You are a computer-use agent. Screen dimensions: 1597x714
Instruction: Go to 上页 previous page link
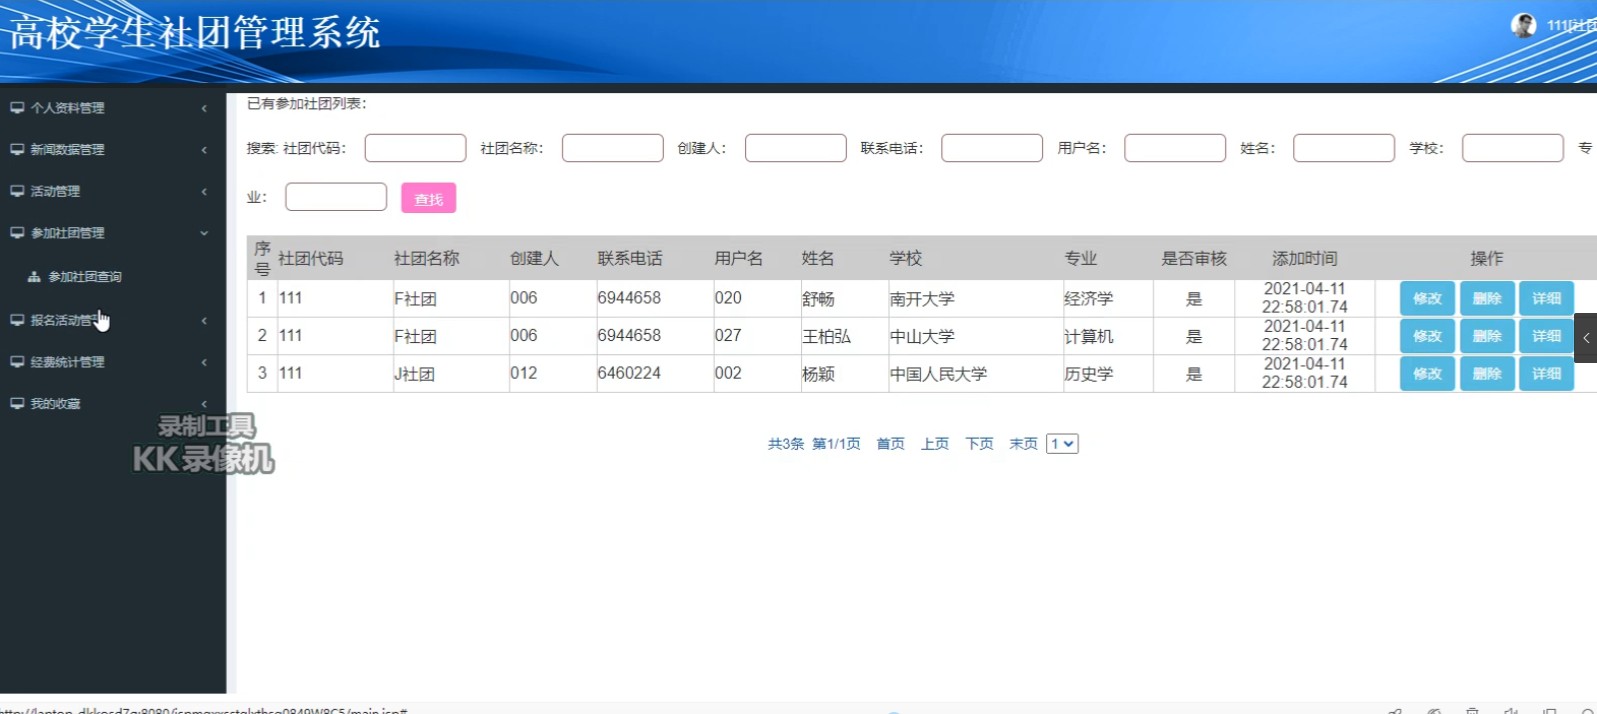935,444
